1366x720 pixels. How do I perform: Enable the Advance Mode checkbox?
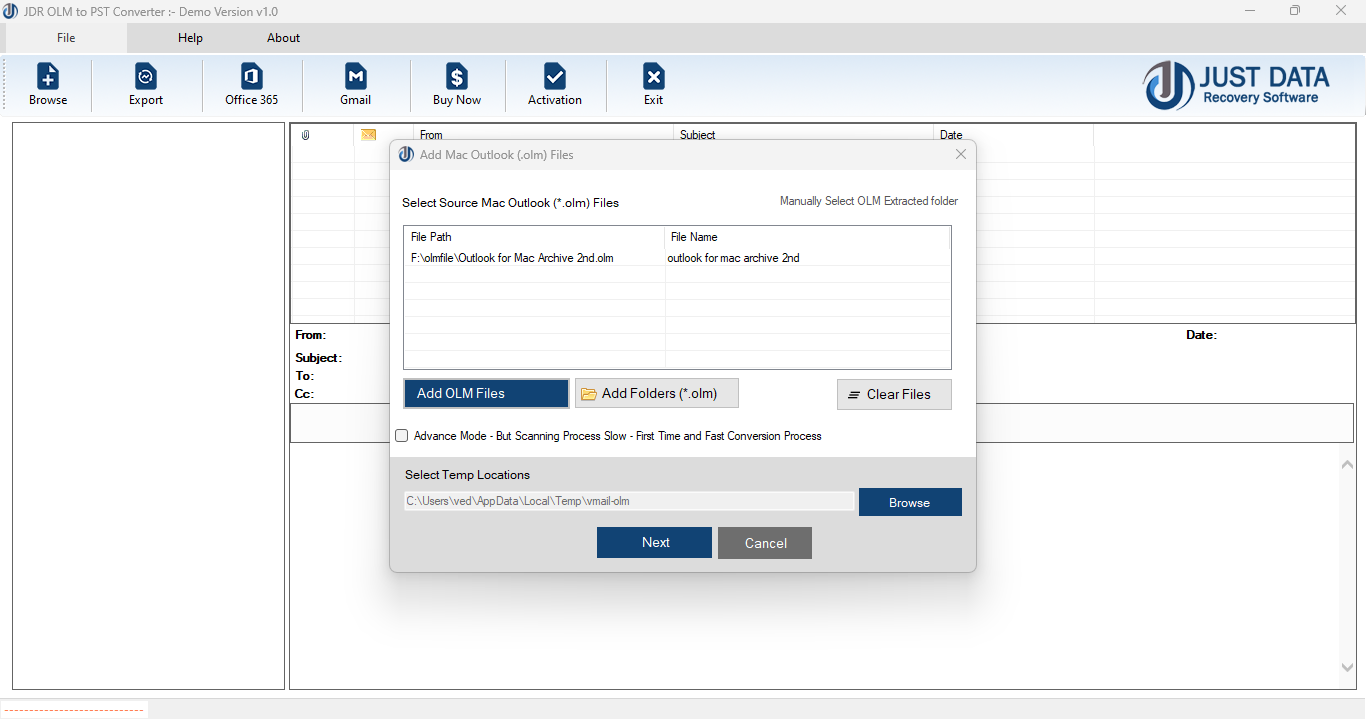click(x=402, y=436)
